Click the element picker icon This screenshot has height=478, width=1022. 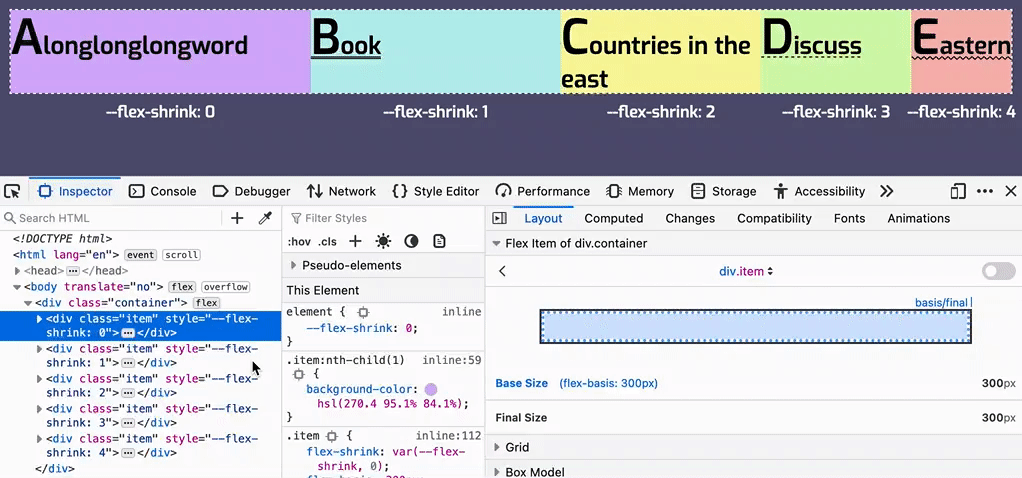[x=12, y=191]
